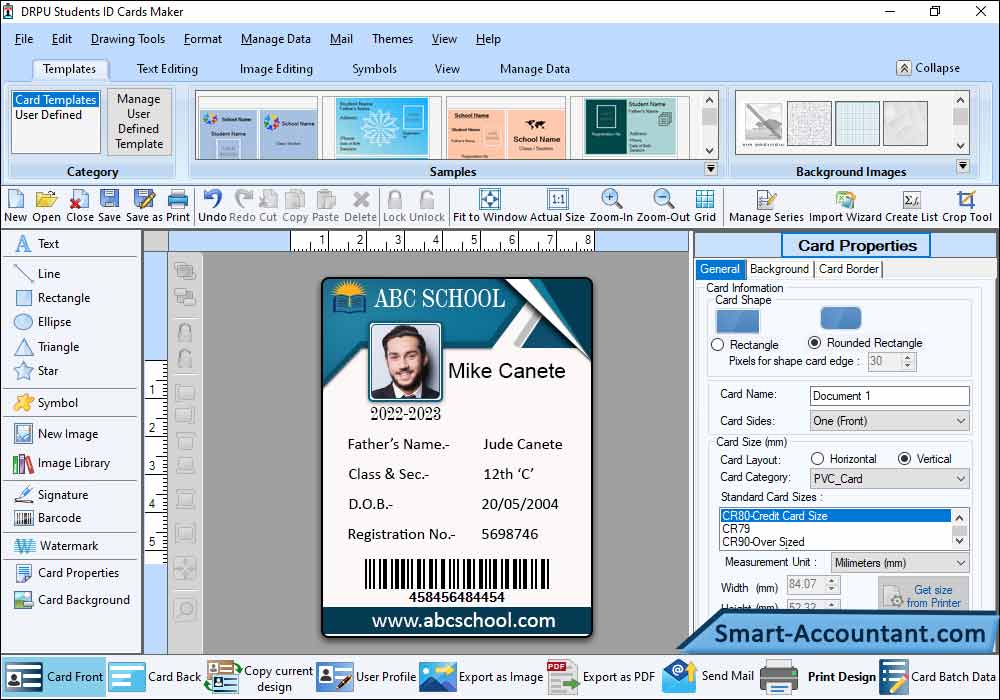
Task: Open the Card Sides dropdown
Action: pyautogui.click(x=889, y=421)
